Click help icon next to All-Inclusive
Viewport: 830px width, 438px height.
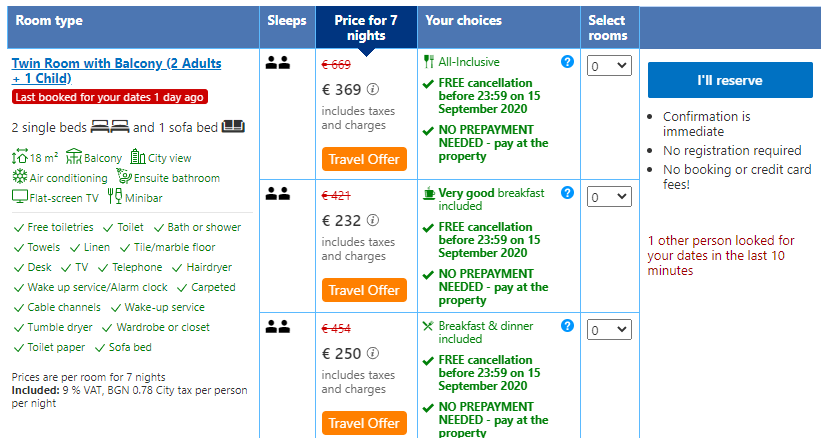[568, 62]
